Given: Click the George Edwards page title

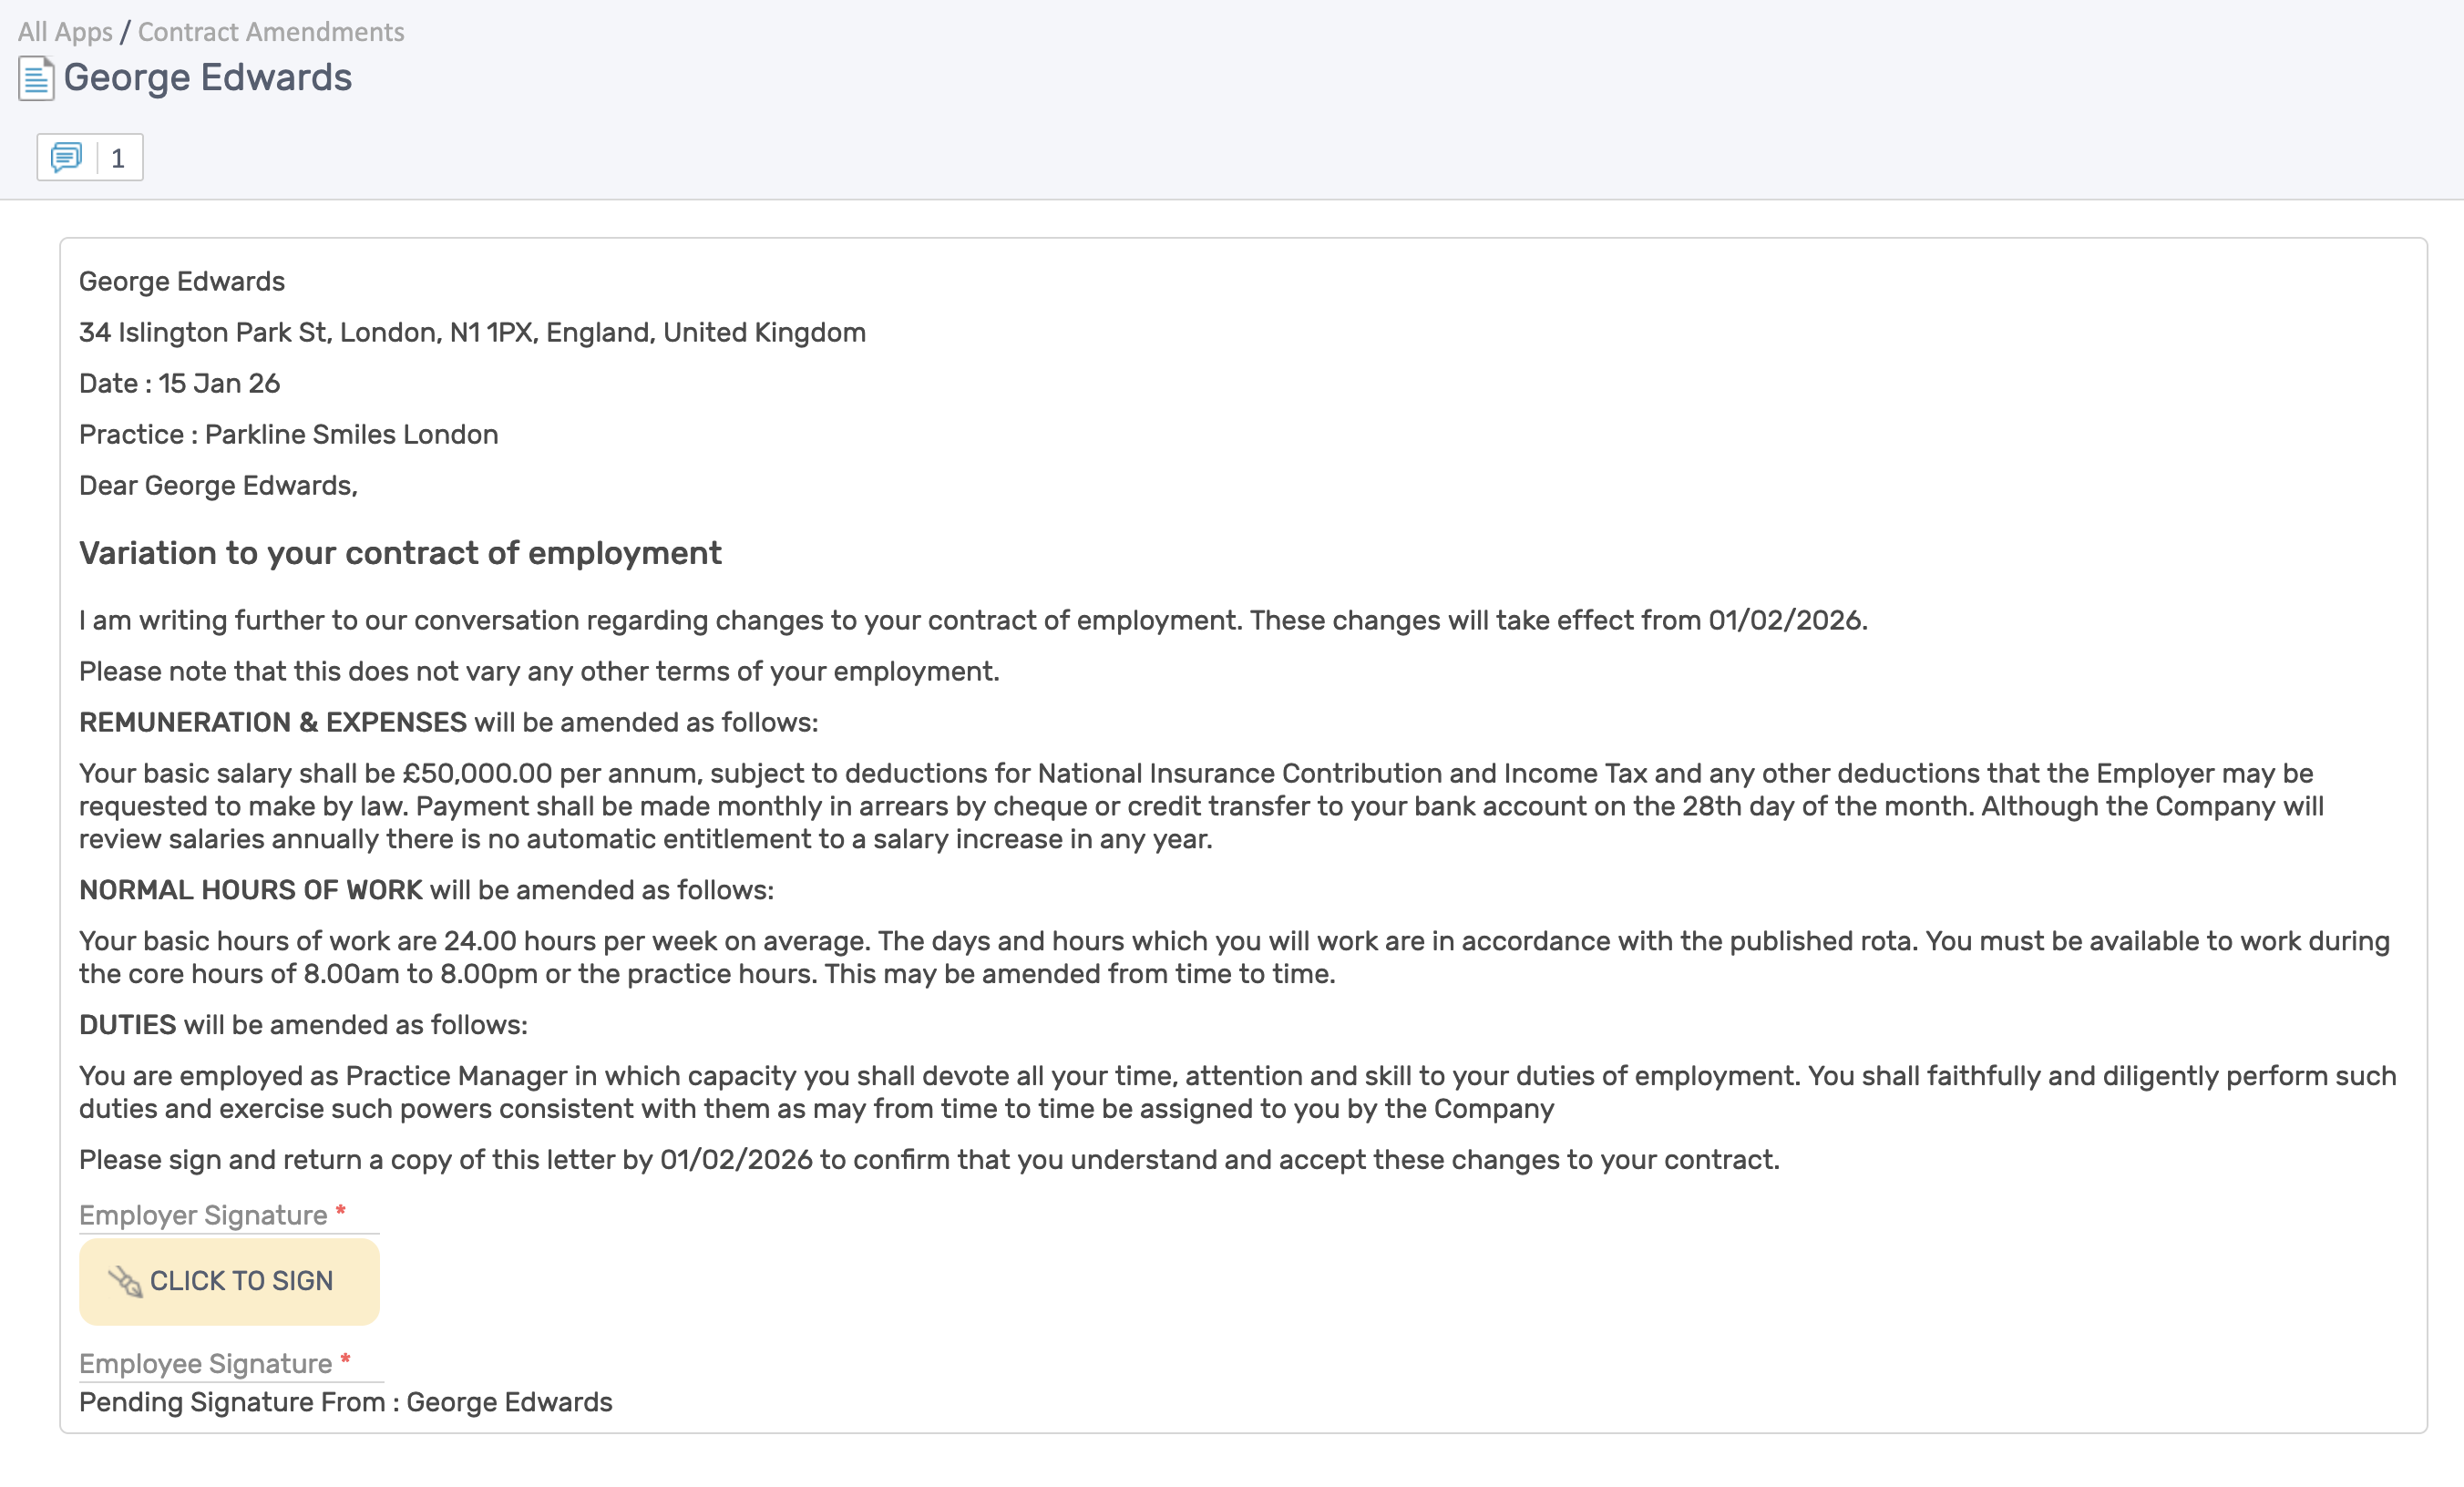Looking at the screenshot, I should click(207, 78).
